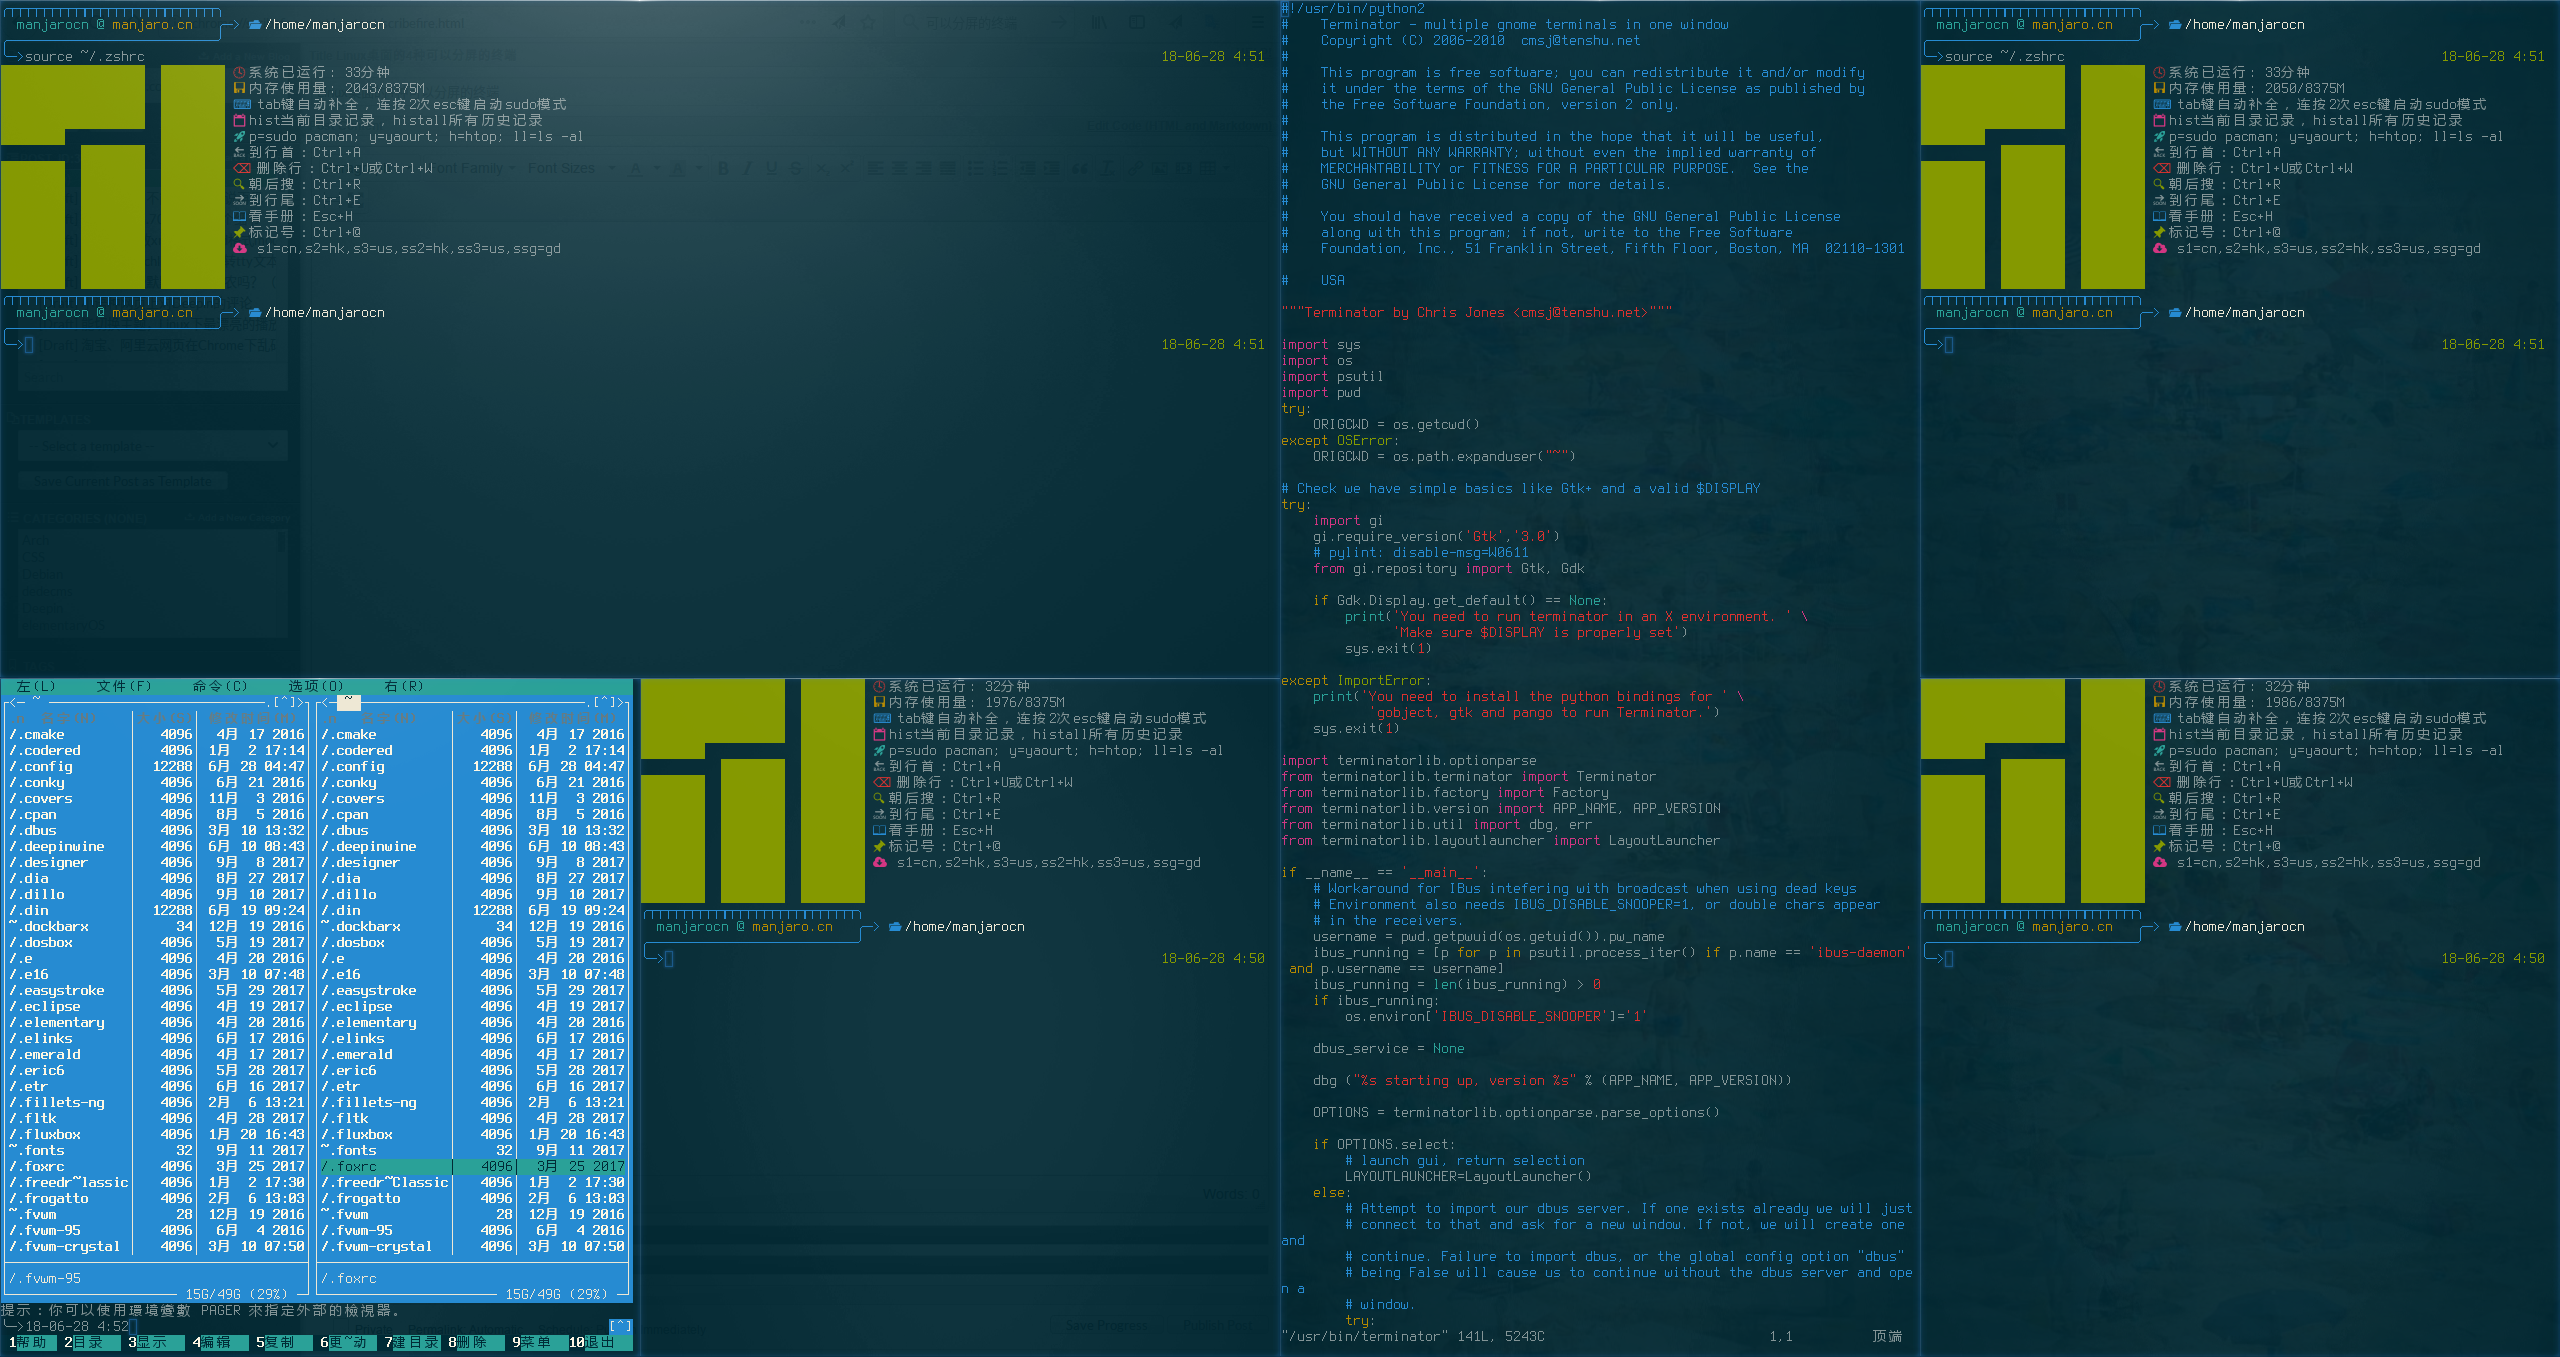Sort the left panel by 大小(S) column header
The height and width of the screenshot is (1357, 2560).
[x=164, y=718]
